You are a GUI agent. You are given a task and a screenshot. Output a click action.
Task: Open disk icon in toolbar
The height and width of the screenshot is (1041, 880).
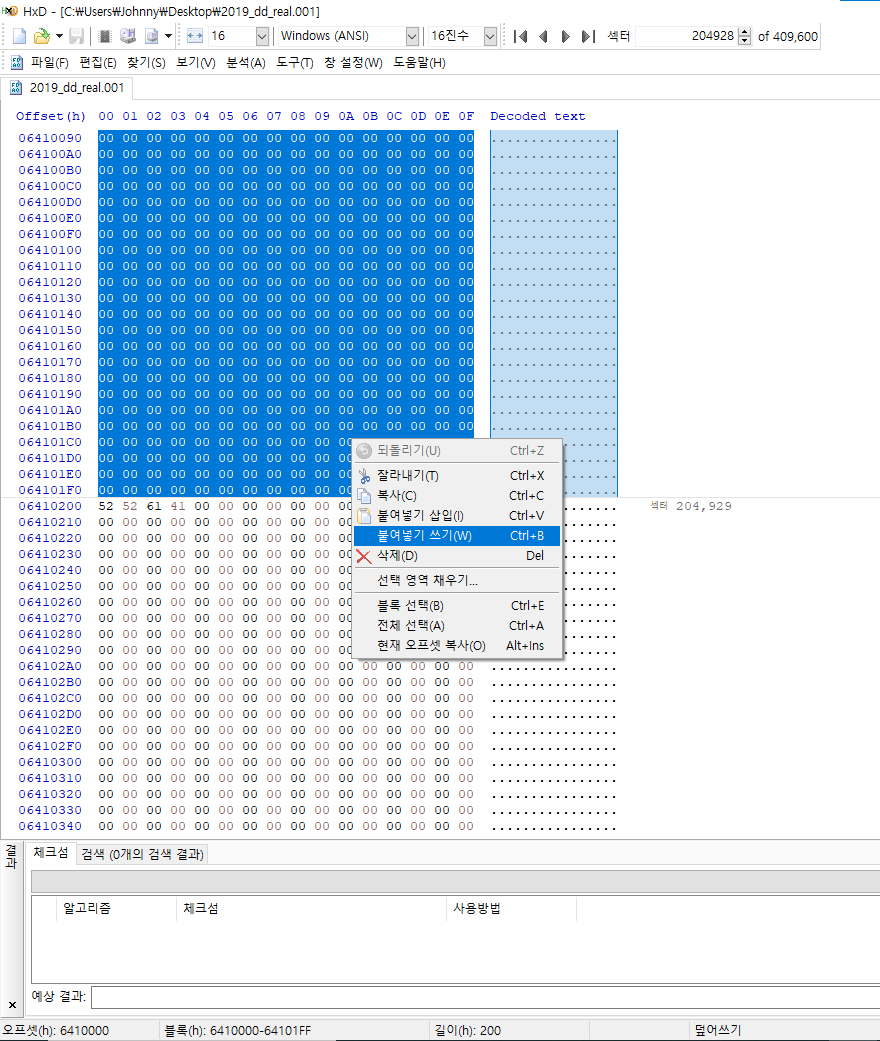[128, 36]
